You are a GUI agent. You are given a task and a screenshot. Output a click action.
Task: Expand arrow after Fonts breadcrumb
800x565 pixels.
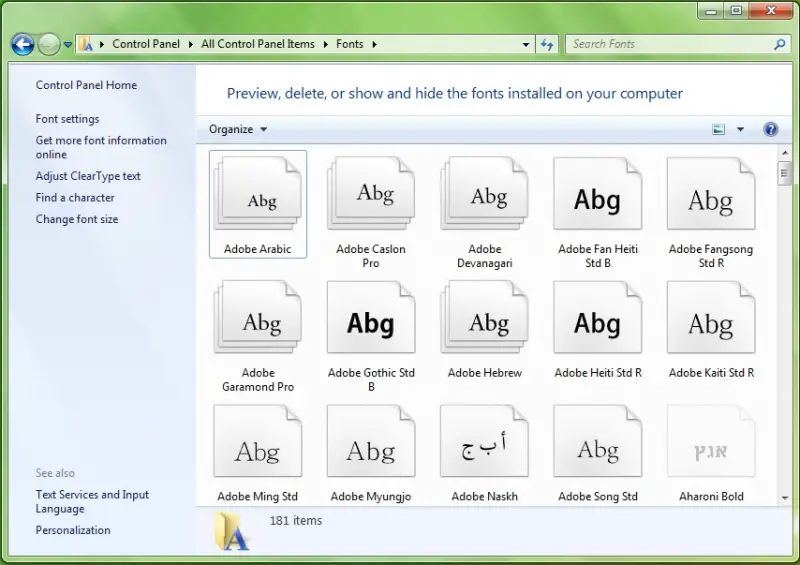tap(374, 44)
